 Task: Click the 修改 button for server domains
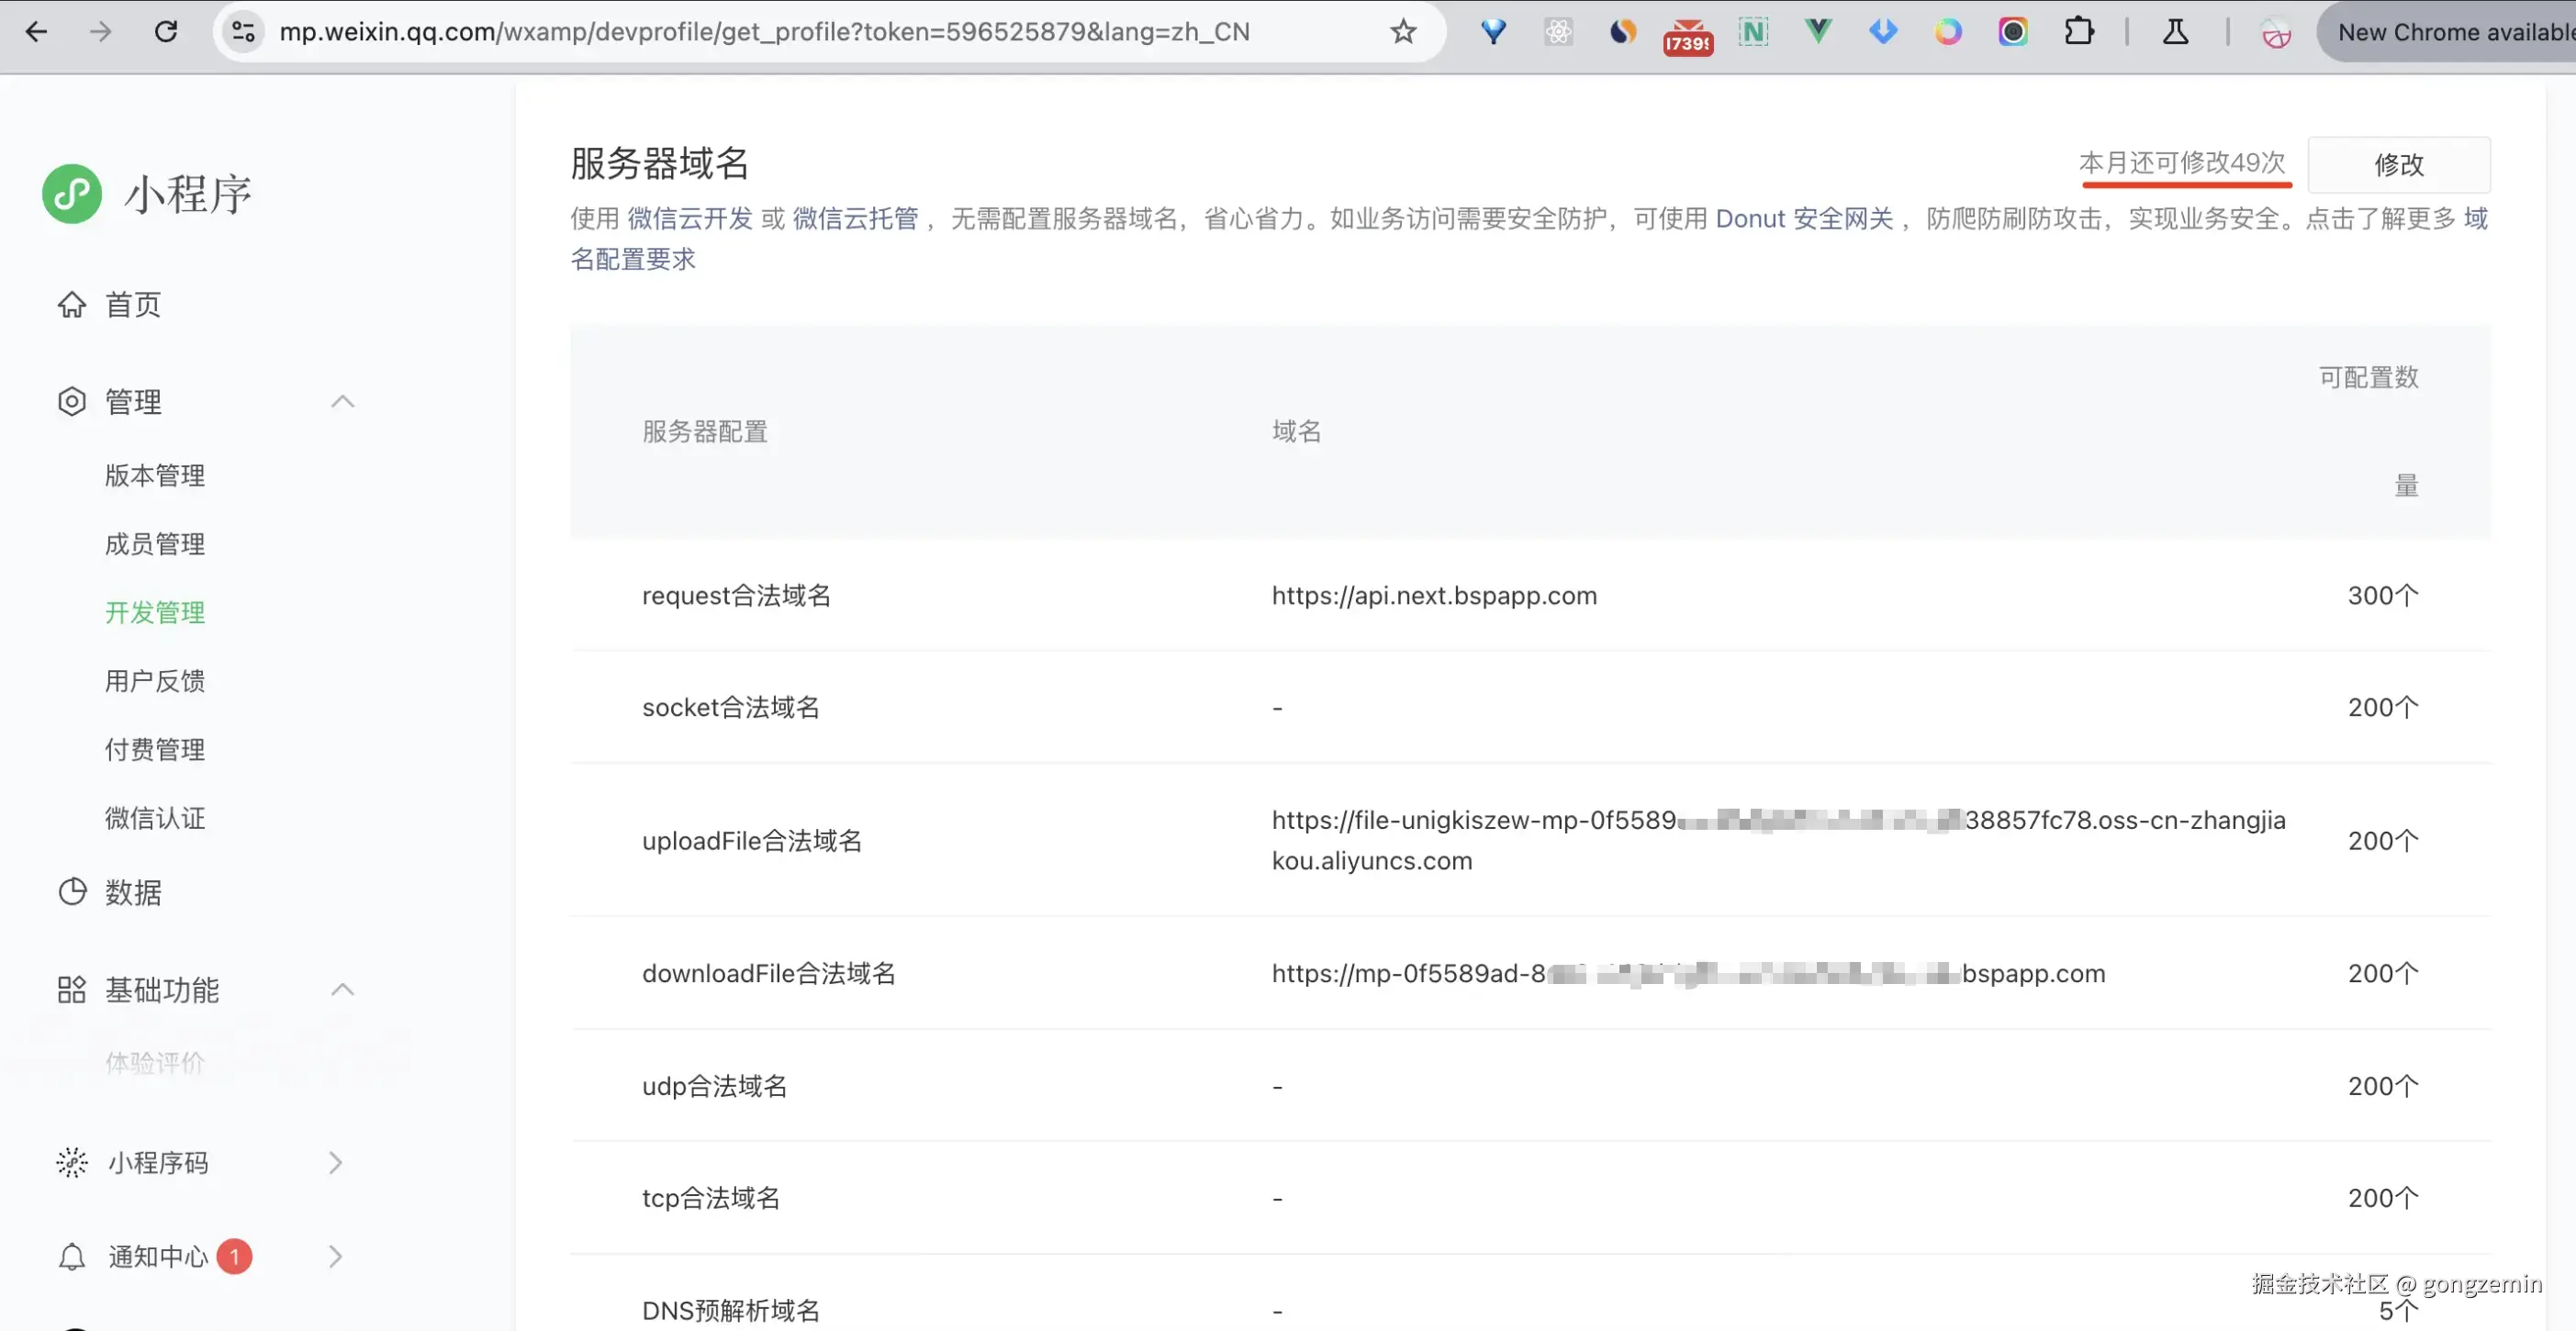click(2398, 165)
